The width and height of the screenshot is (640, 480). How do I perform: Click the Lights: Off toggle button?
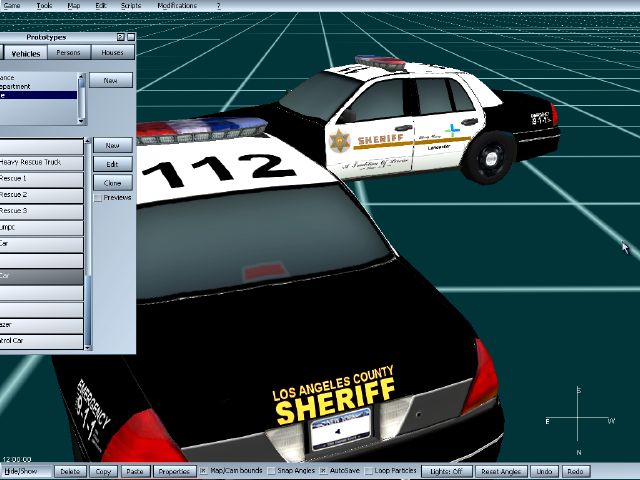(x=445, y=470)
